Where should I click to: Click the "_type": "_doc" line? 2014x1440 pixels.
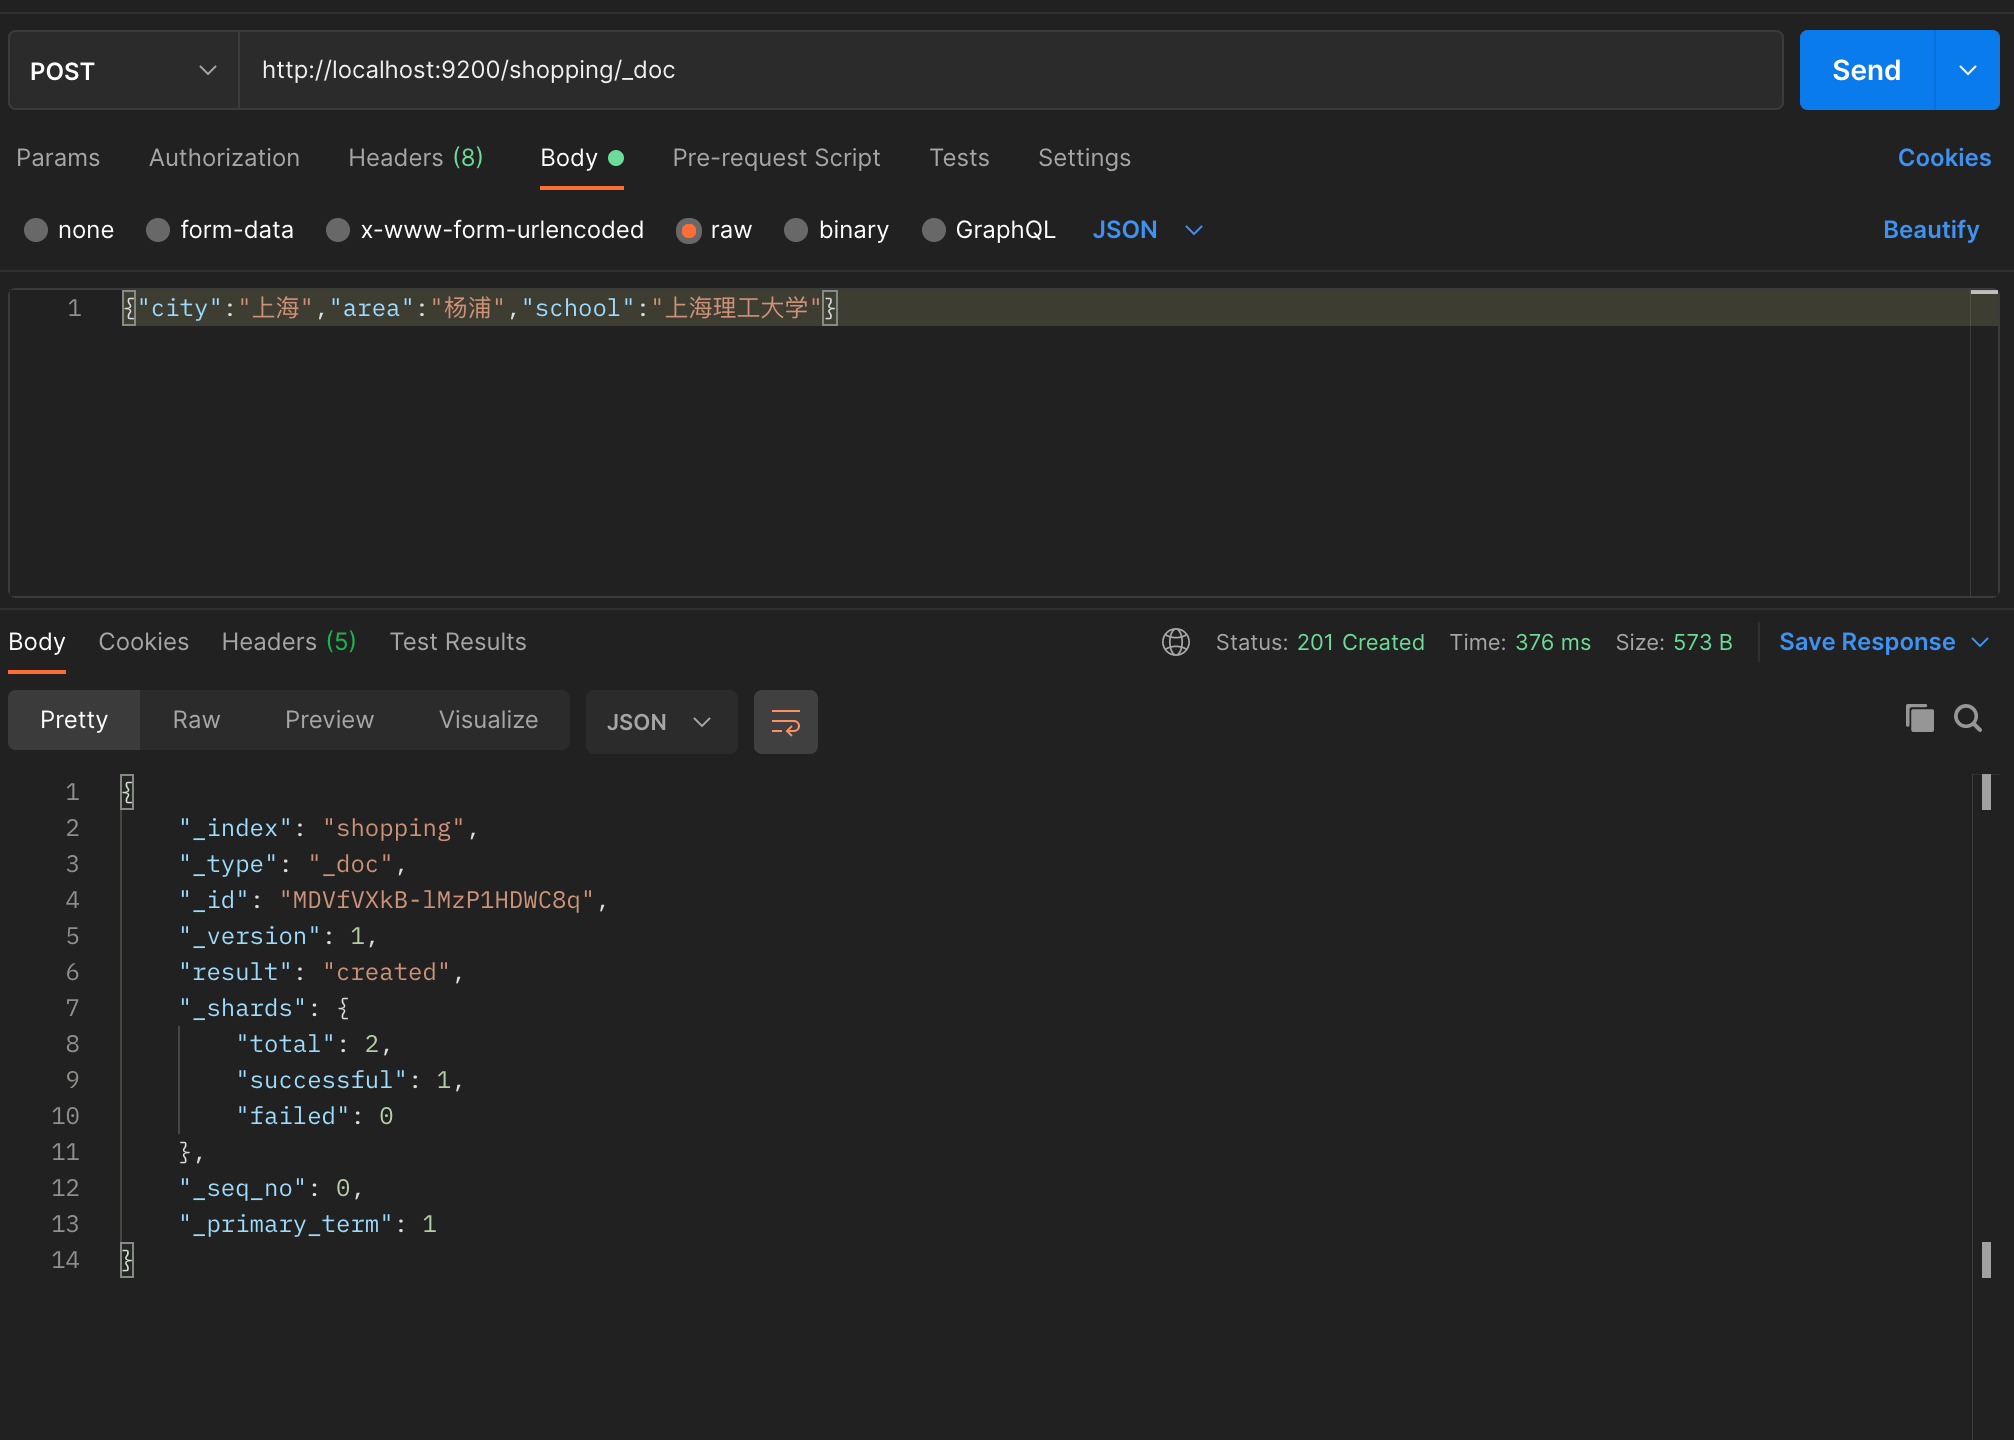(x=293, y=864)
